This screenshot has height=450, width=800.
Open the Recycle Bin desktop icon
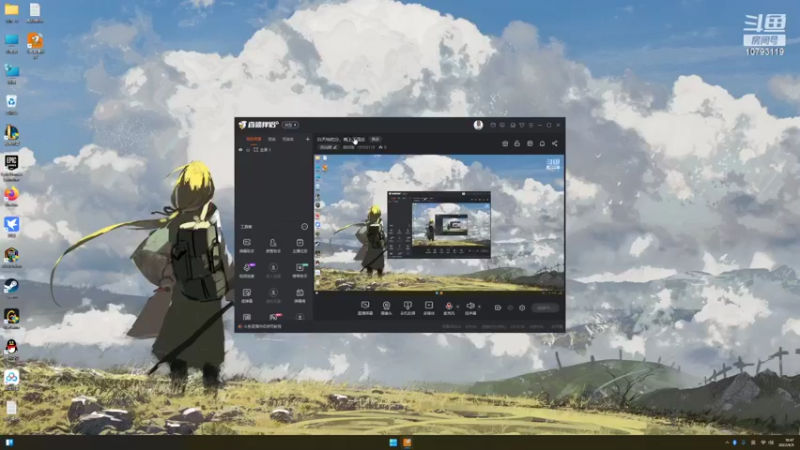pos(11,104)
